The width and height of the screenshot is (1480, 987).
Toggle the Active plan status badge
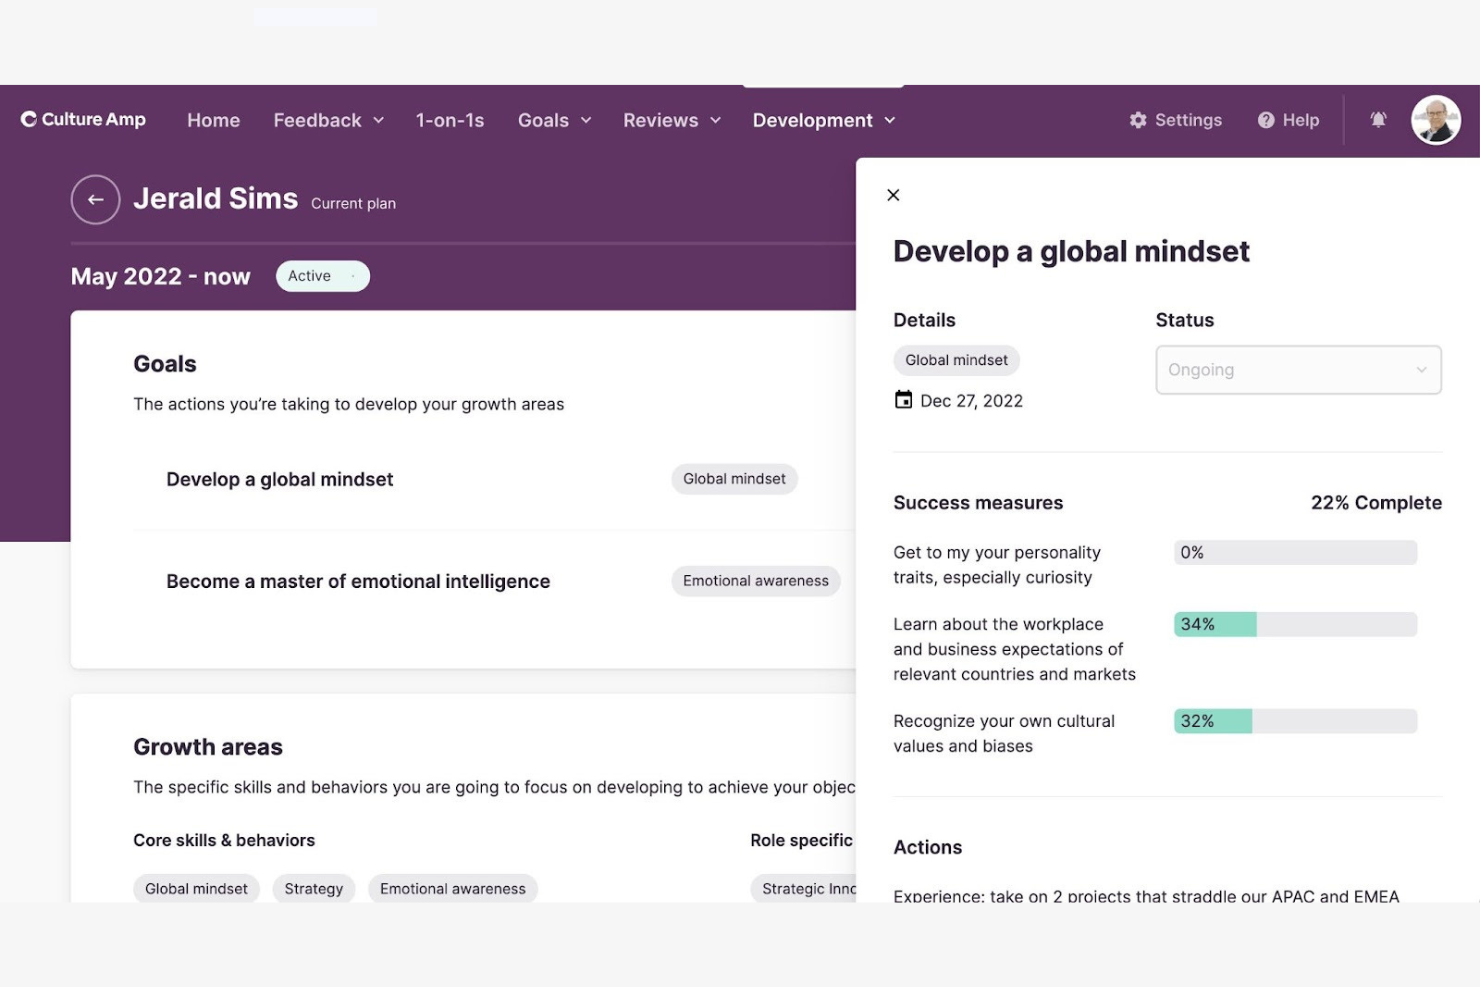click(x=322, y=275)
